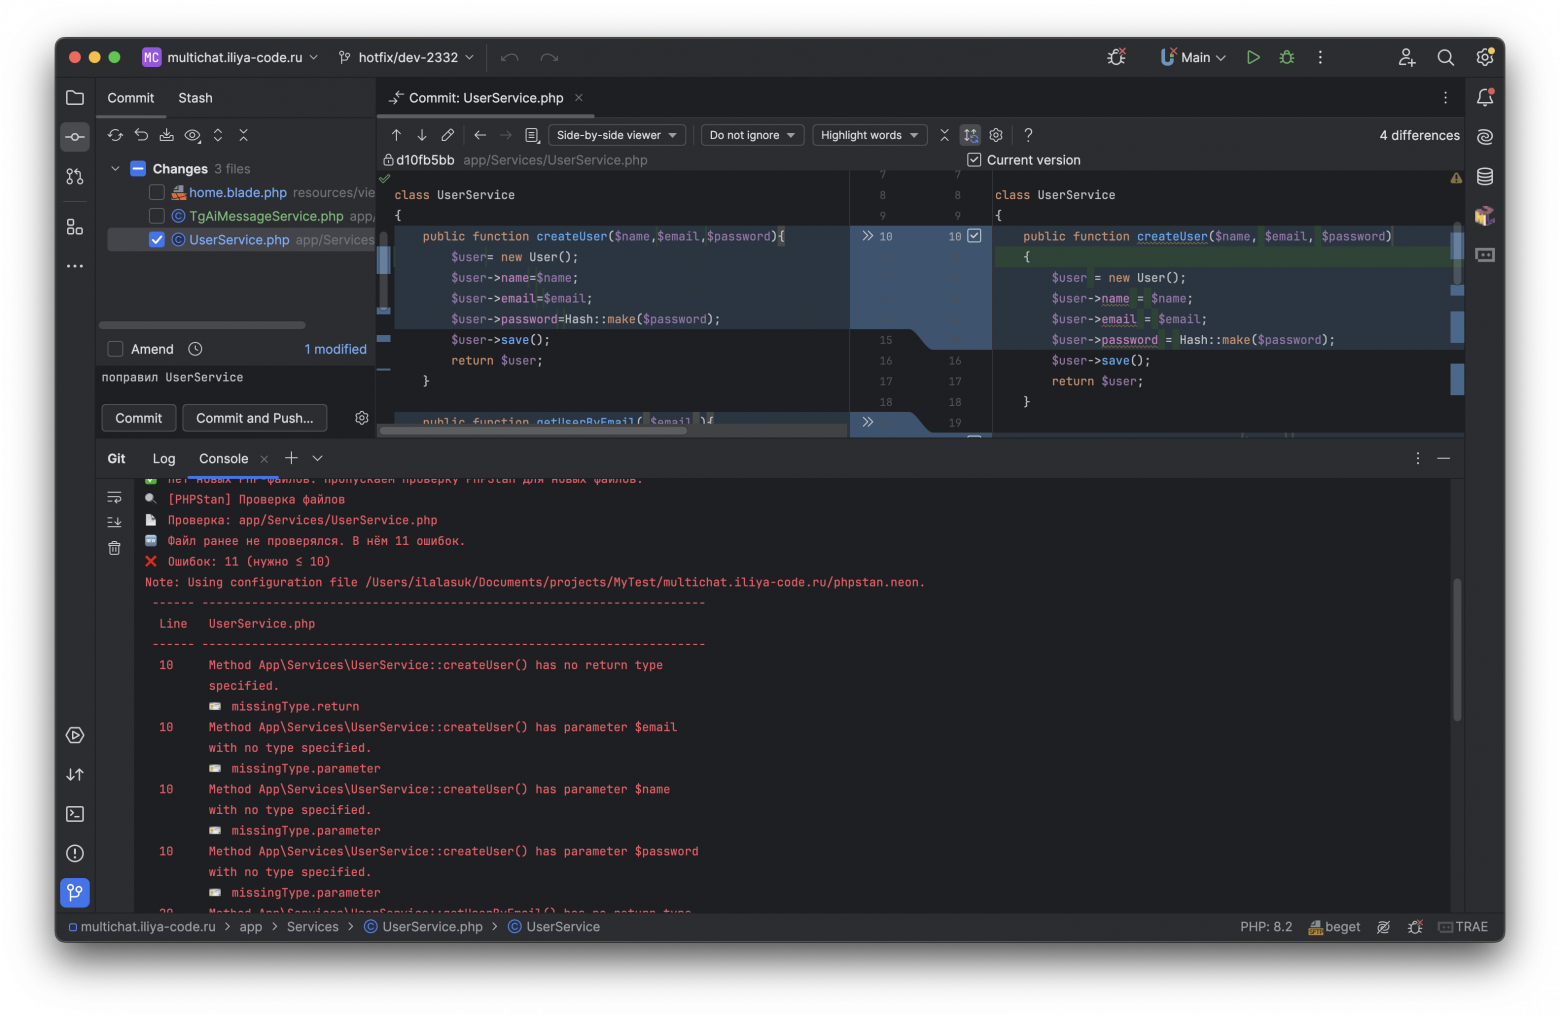Click the hotfix/dev-2332 branch selector
The height and width of the screenshot is (1015, 1560).
[x=406, y=57]
